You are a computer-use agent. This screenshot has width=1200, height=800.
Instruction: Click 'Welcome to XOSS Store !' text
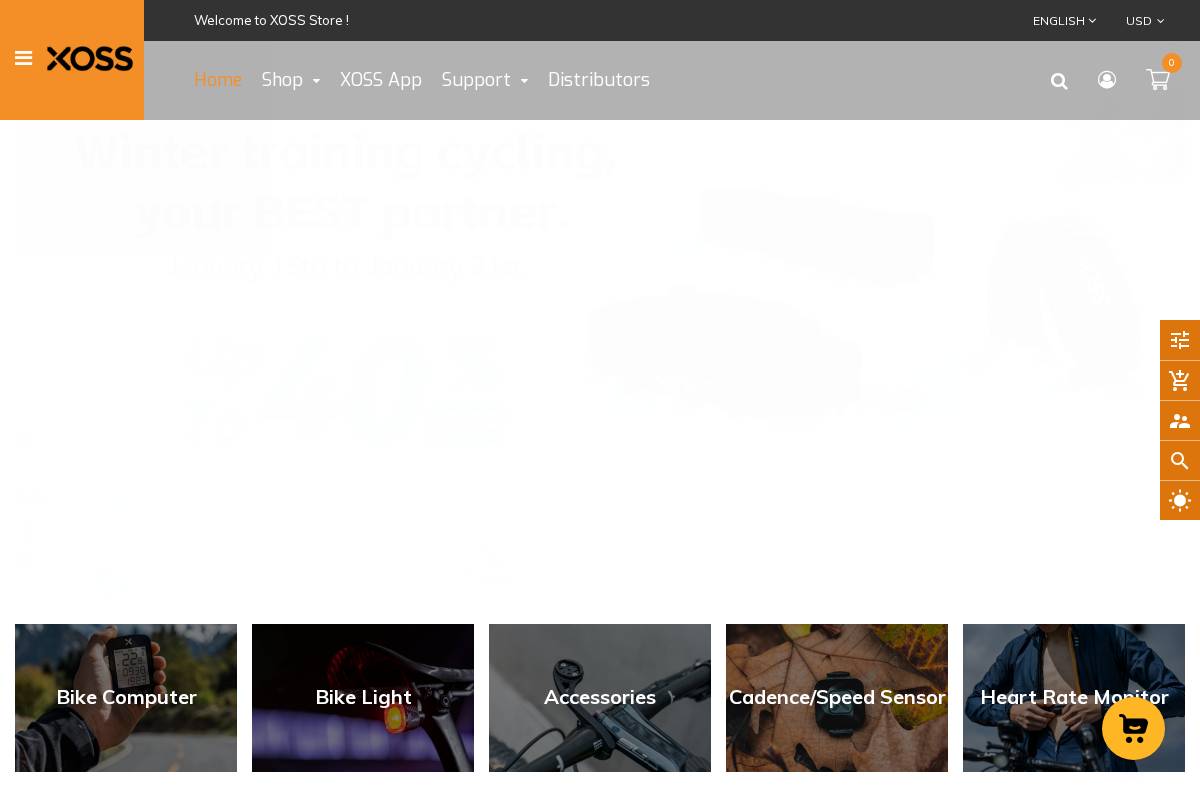point(271,20)
